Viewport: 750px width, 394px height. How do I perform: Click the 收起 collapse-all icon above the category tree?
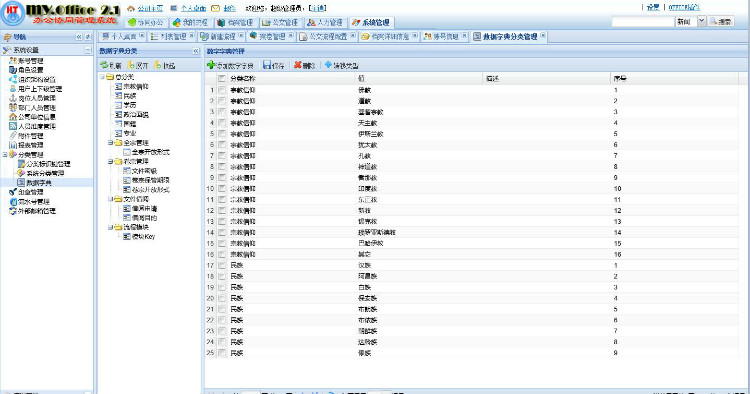pos(158,65)
